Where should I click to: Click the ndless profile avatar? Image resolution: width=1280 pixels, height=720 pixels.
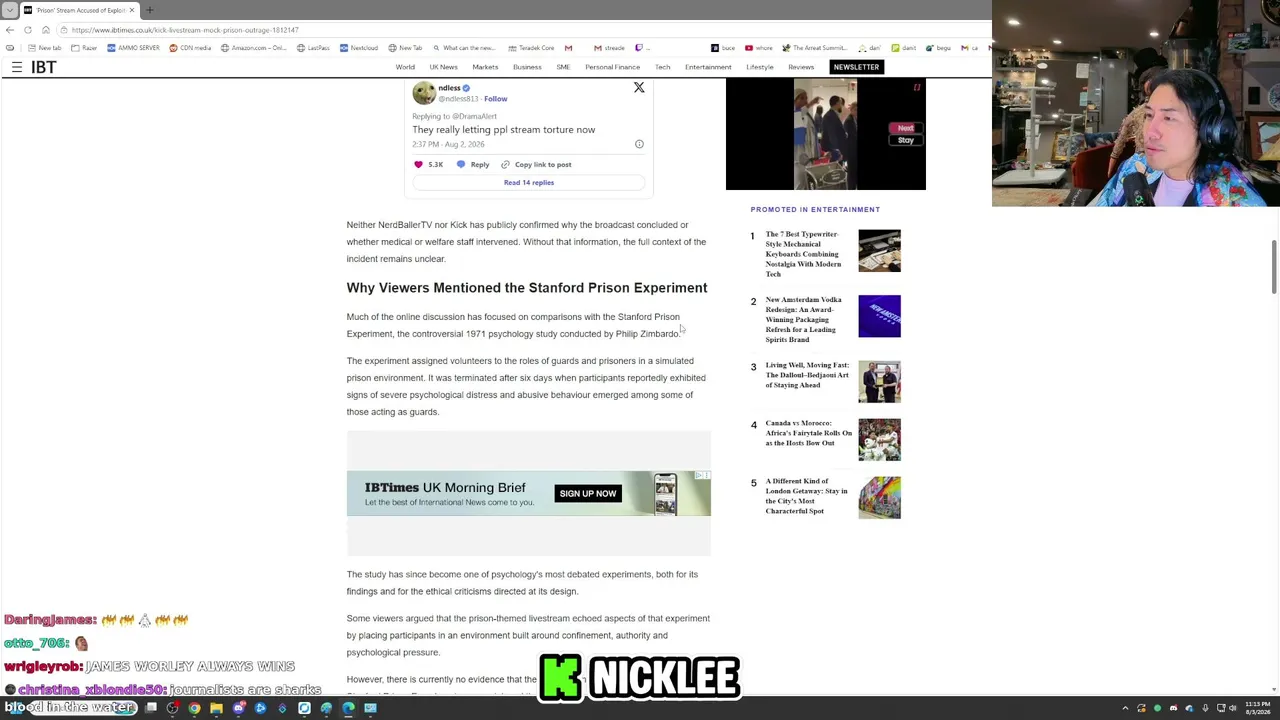coord(424,92)
